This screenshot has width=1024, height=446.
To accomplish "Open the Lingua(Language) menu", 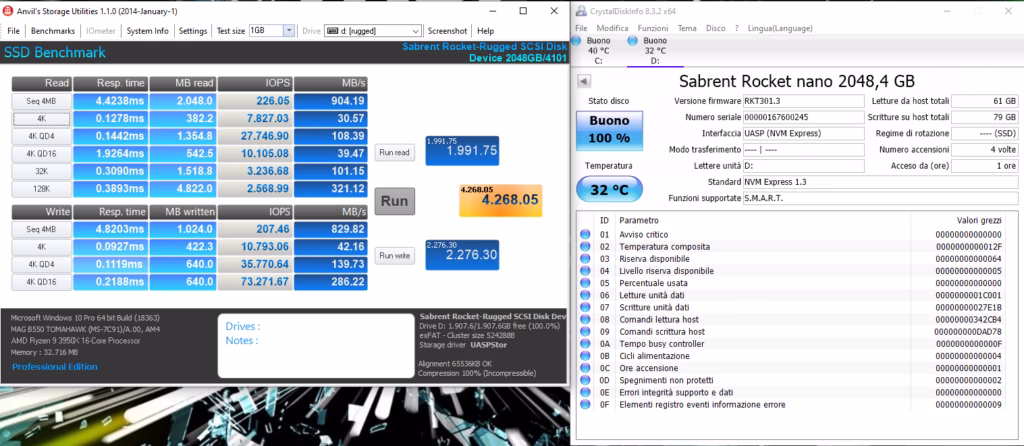I will 780,28.
